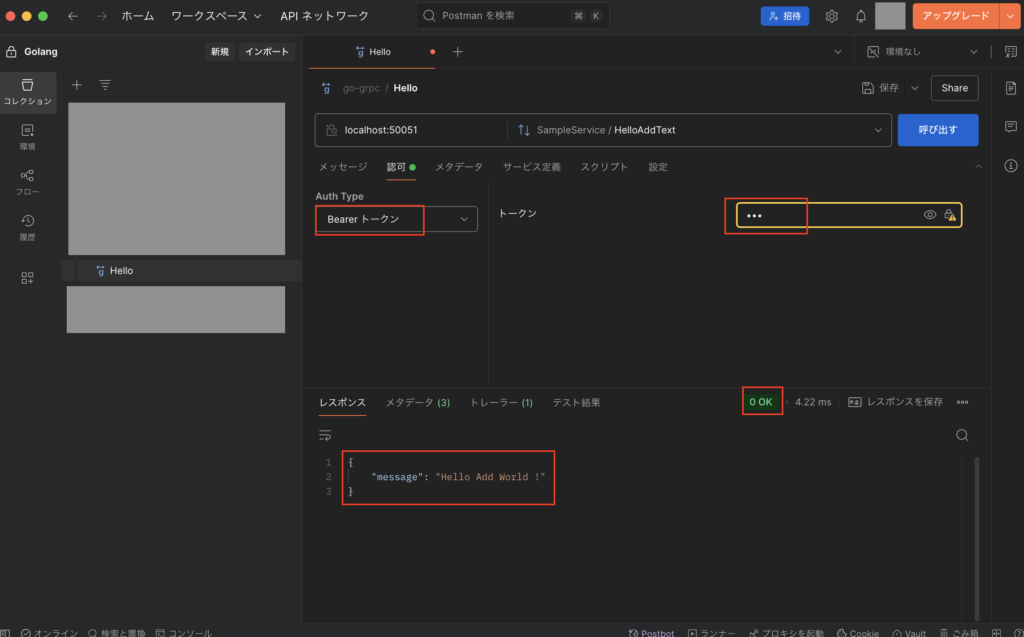Toggle token visibility with the eye icon
1024x637 pixels.
click(x=929, y=215)
